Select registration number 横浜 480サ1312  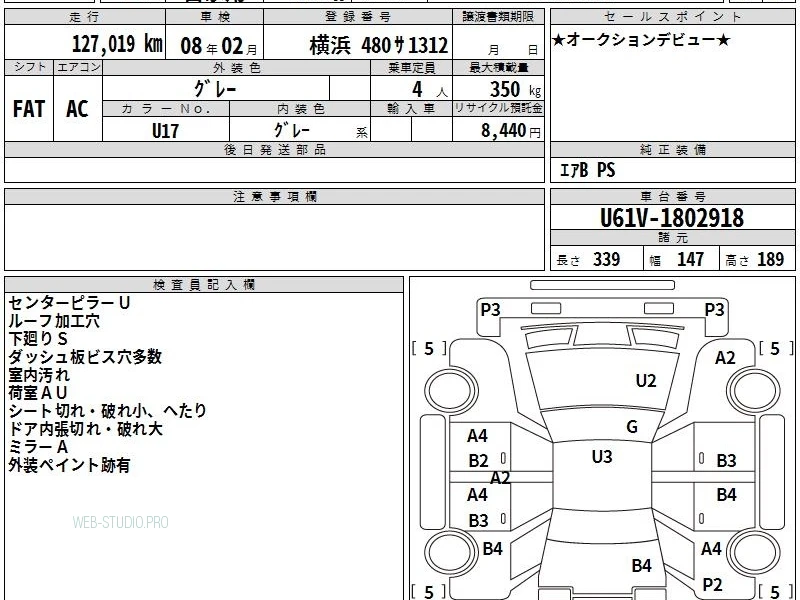click(379, 45)
